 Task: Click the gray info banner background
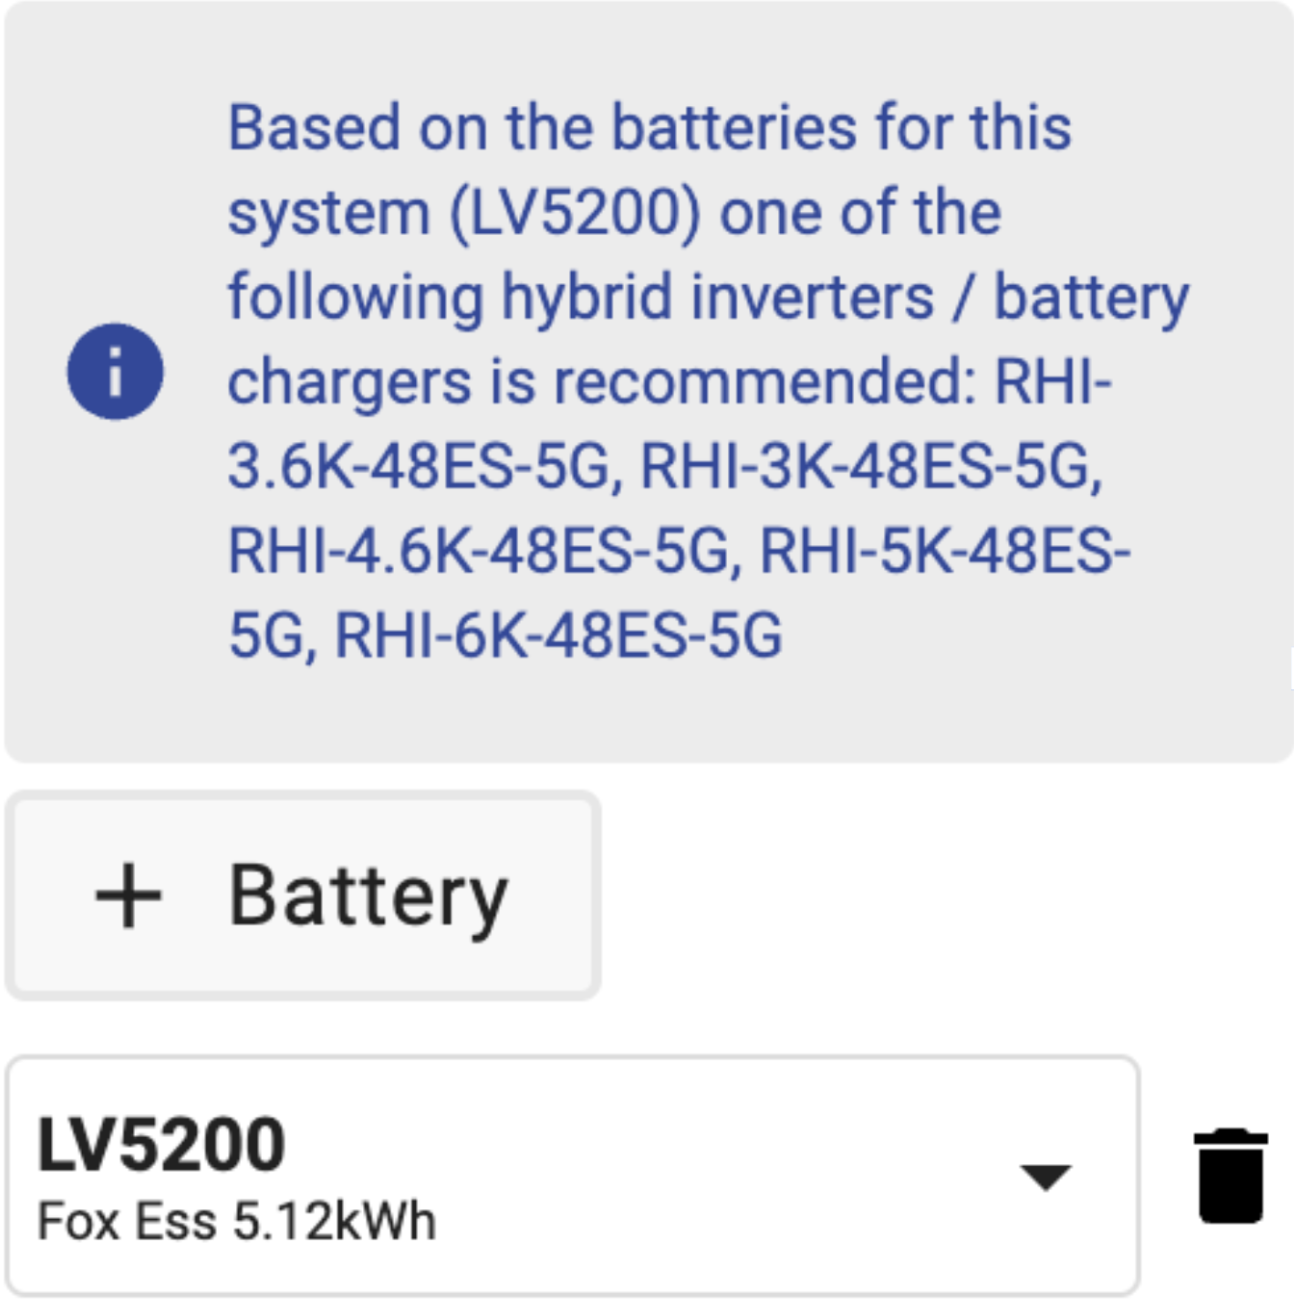(x=648, y=381)
